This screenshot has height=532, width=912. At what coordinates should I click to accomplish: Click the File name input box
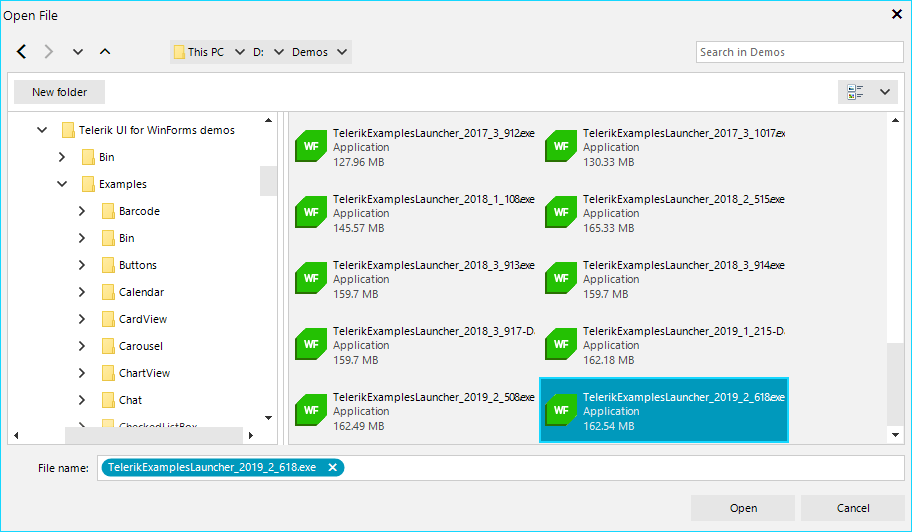click(501, 467)
